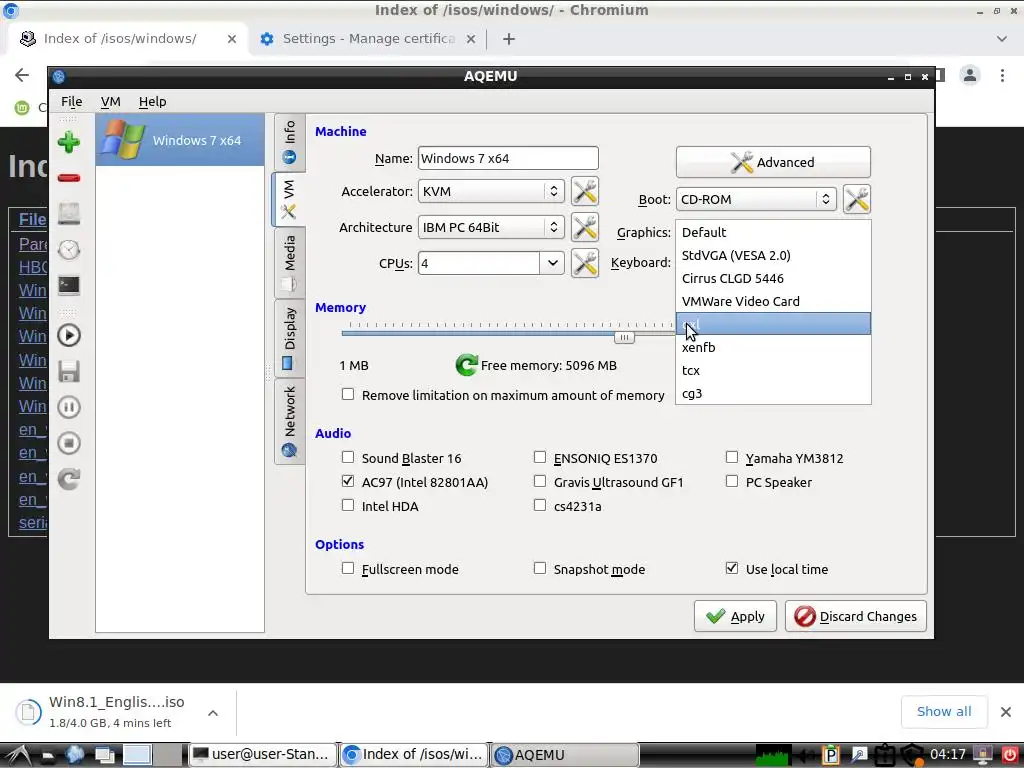1024x768 pixels.
Task: Click the VM Name input field
Action: tap(508, 158)
